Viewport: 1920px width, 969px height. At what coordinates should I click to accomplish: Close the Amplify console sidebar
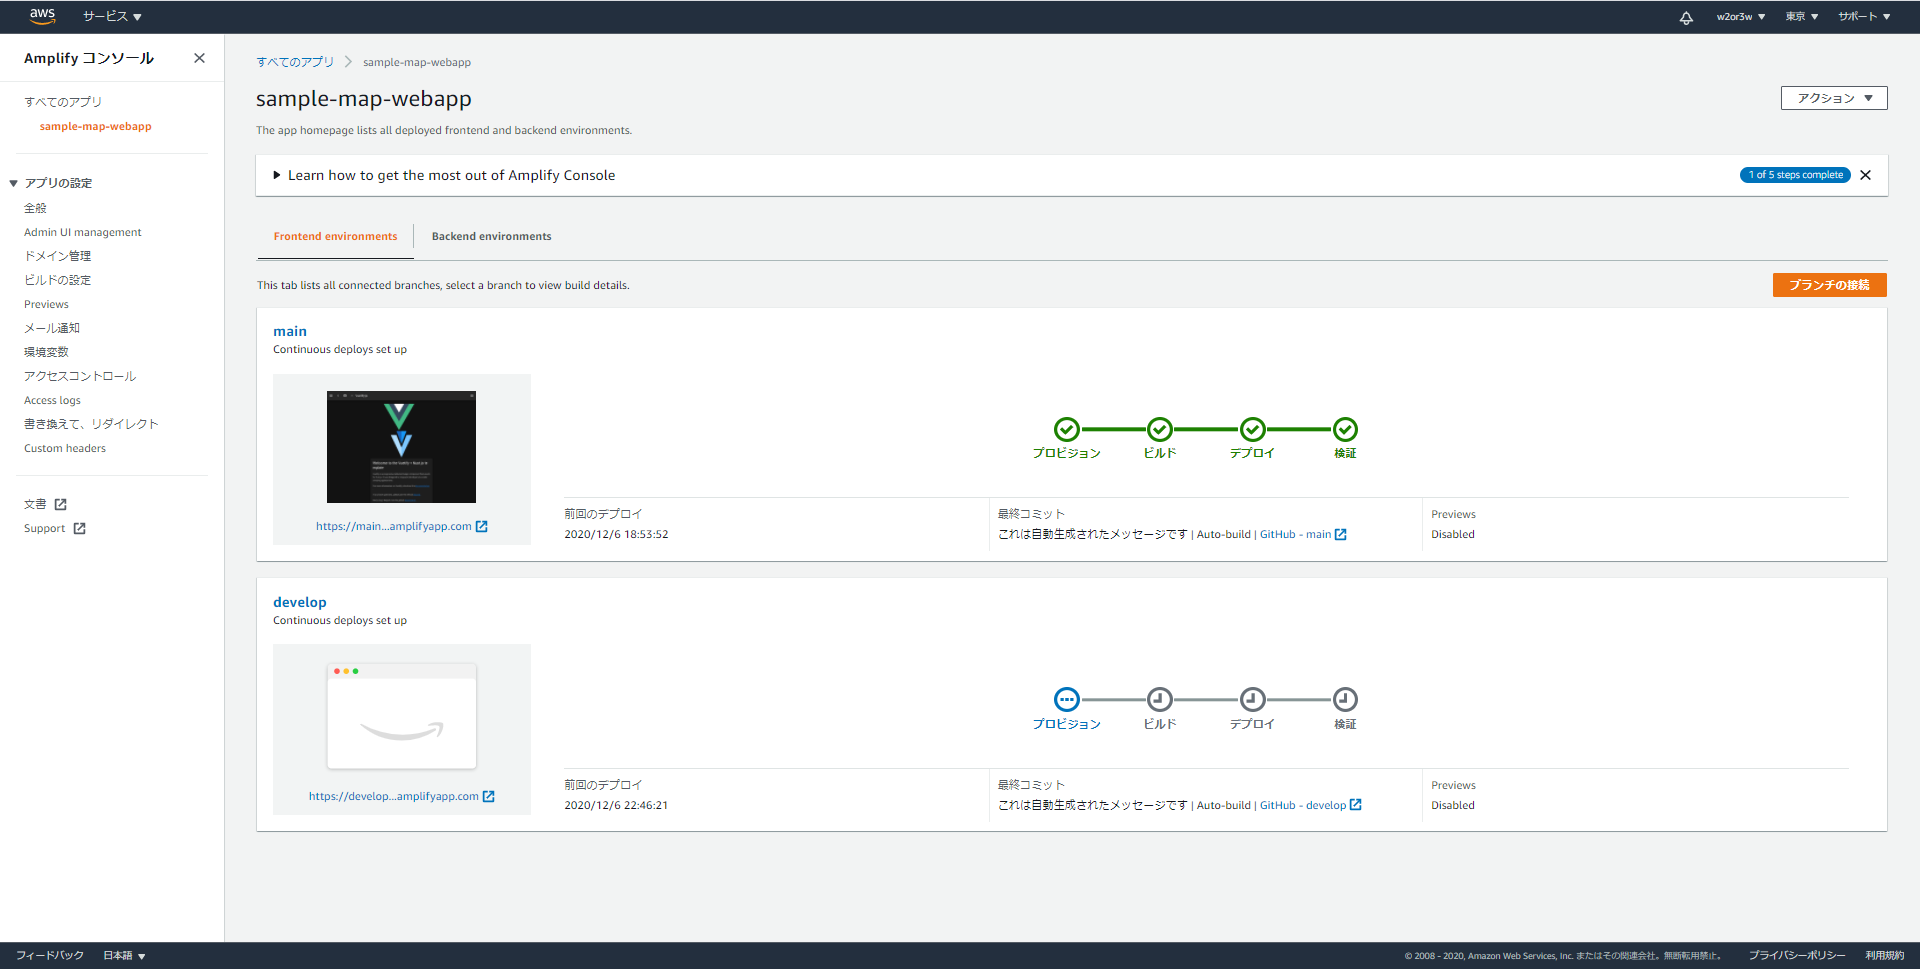pos(199,58)
